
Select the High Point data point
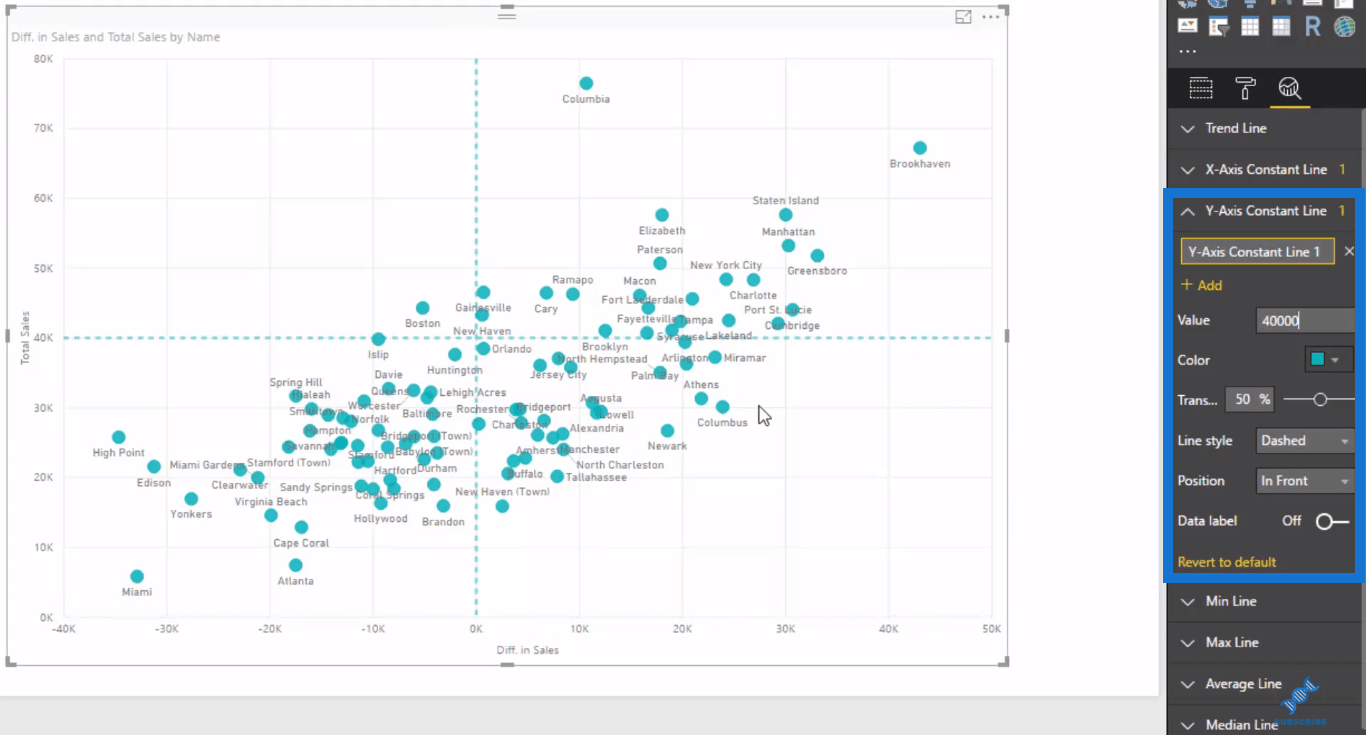point(118,437)
